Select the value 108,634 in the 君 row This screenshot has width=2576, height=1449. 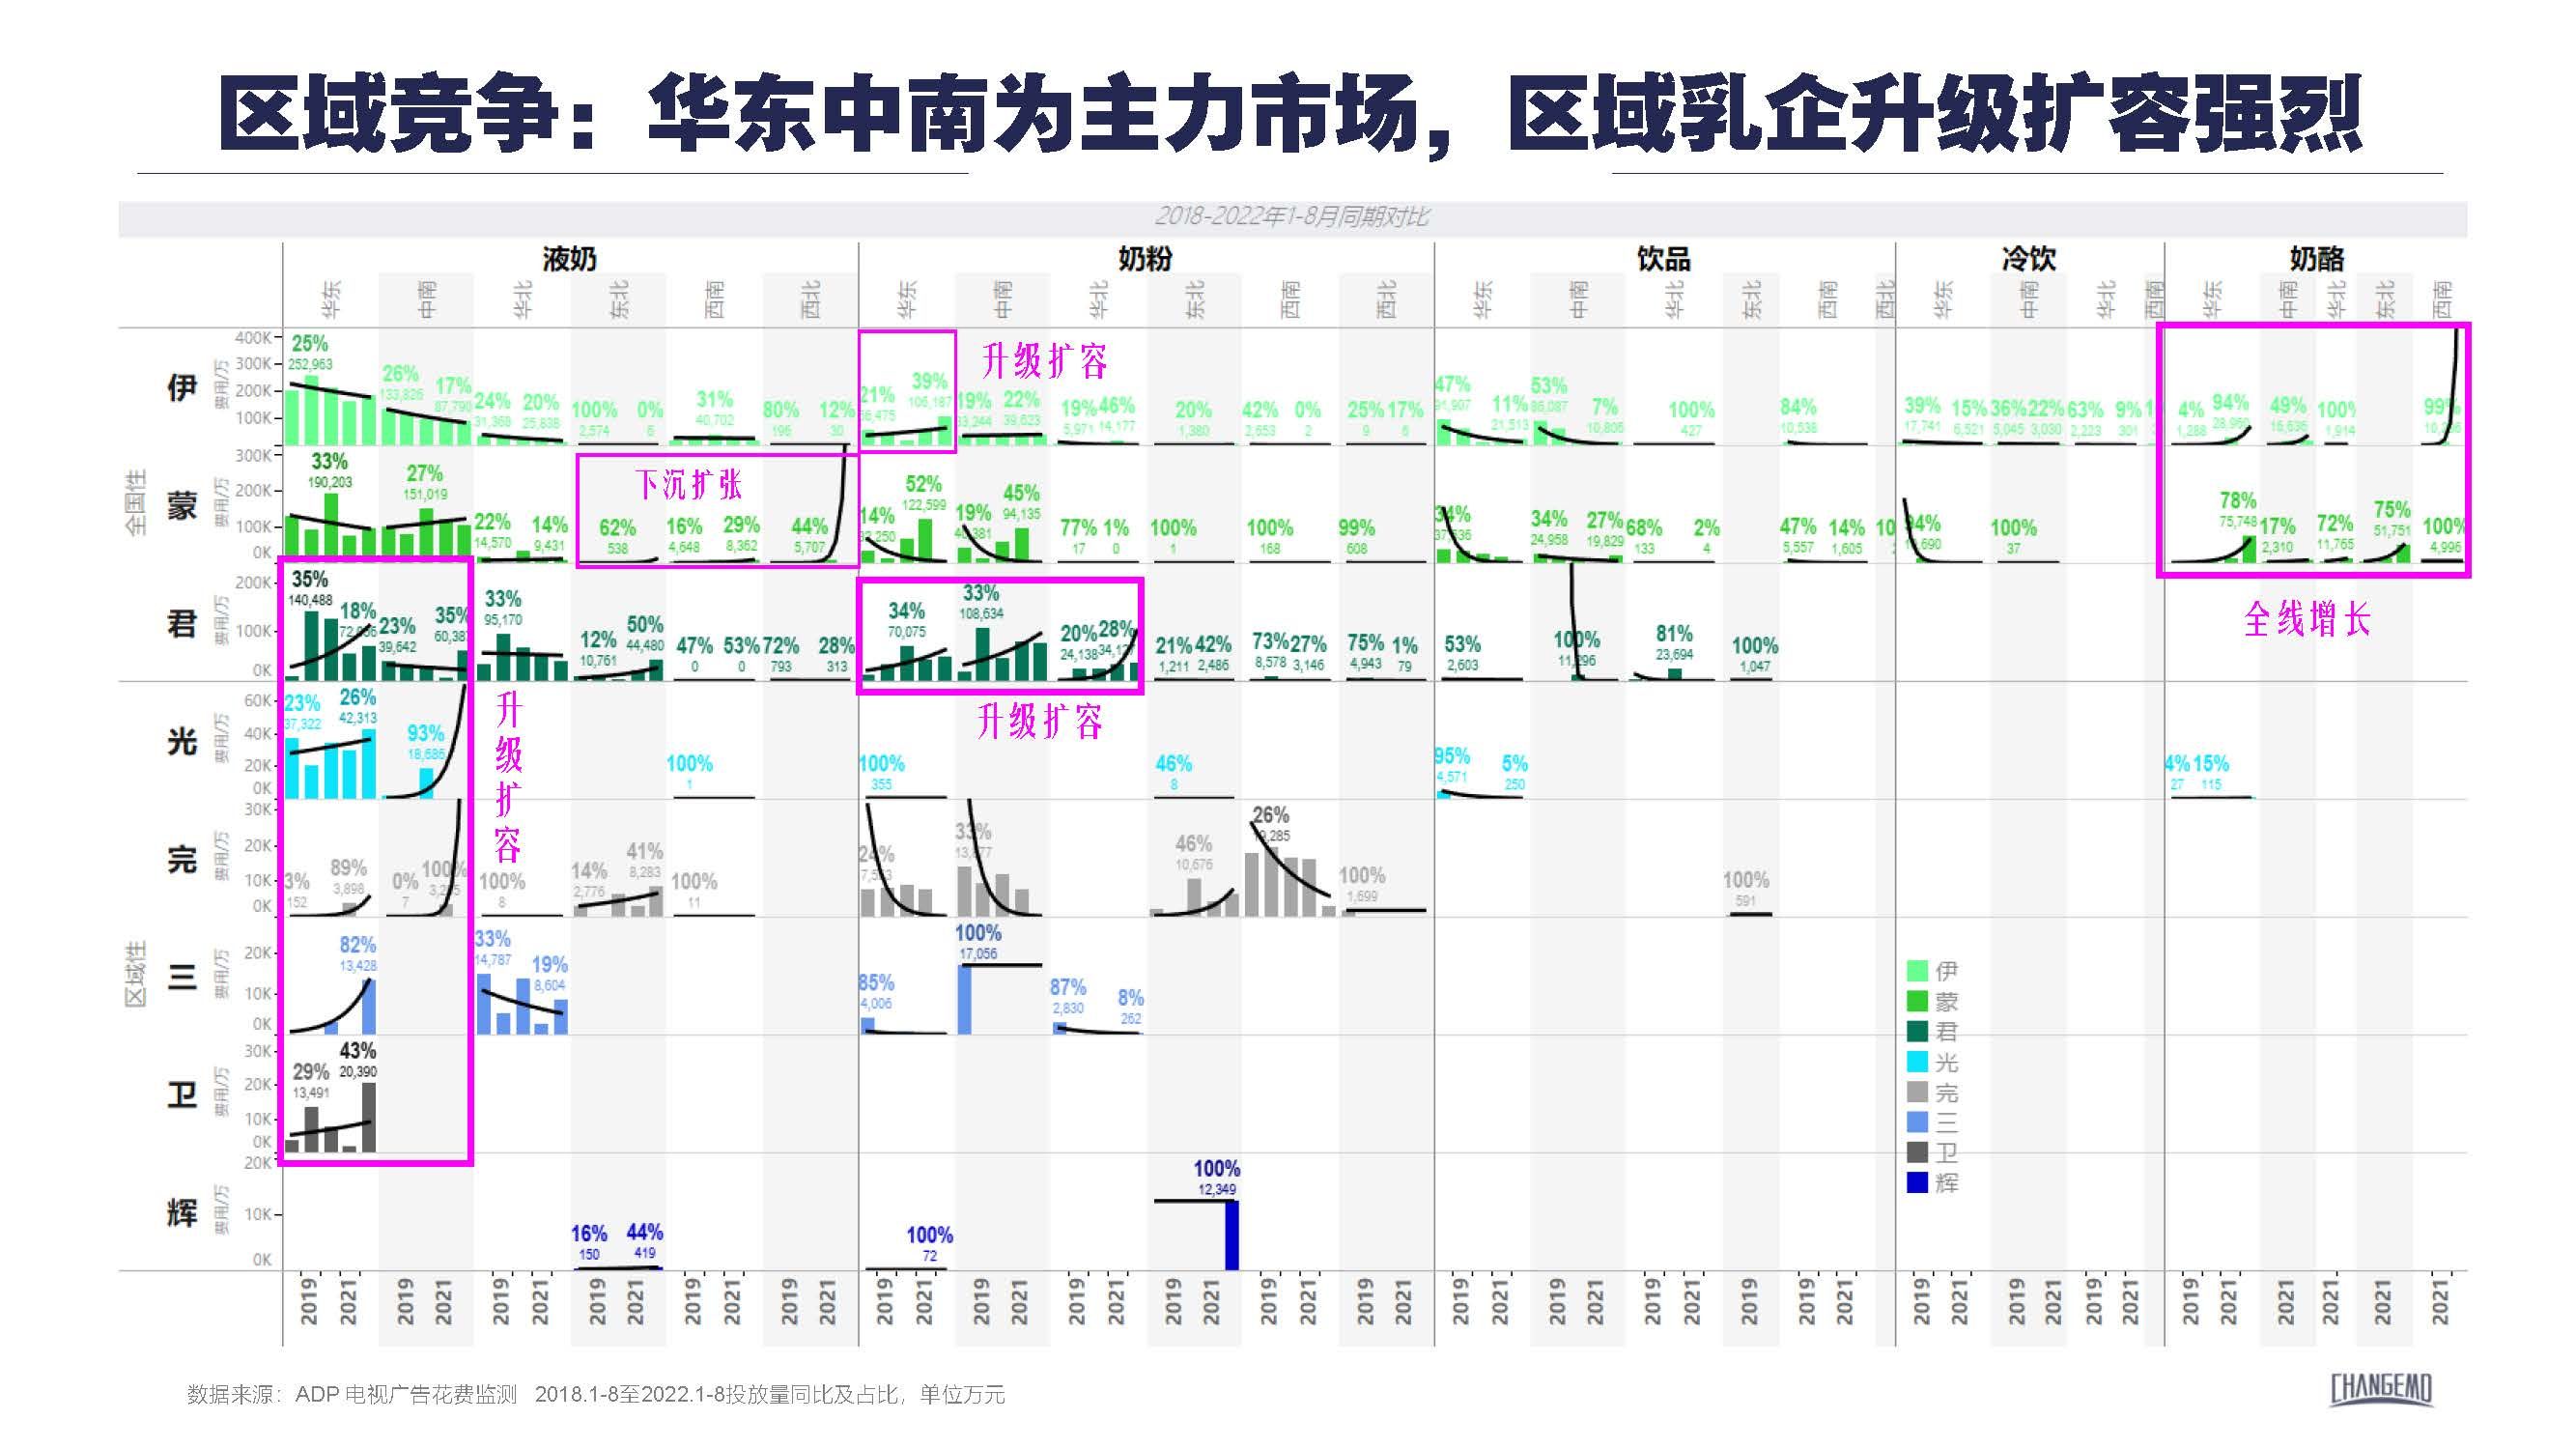click(x=981, y=614)
